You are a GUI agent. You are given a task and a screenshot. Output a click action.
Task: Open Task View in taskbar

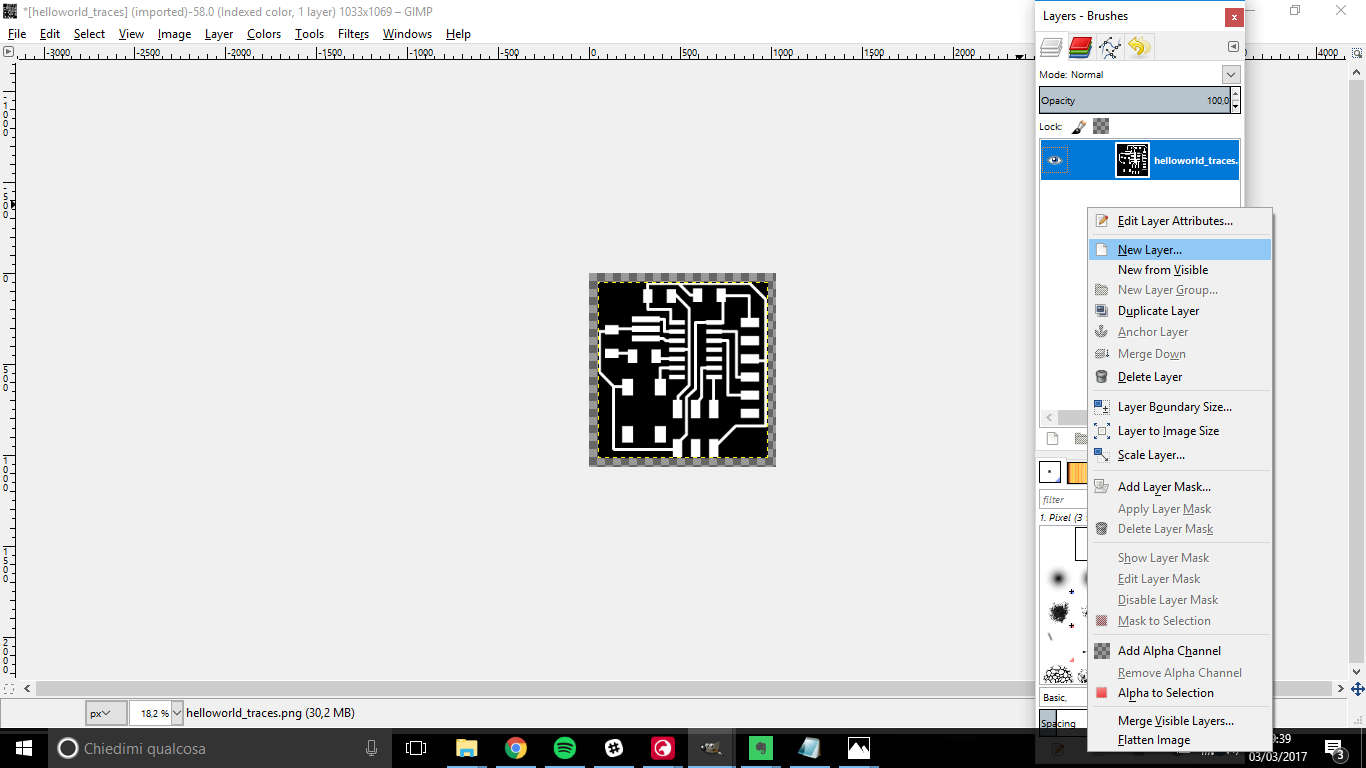click(x=416, y=748)
